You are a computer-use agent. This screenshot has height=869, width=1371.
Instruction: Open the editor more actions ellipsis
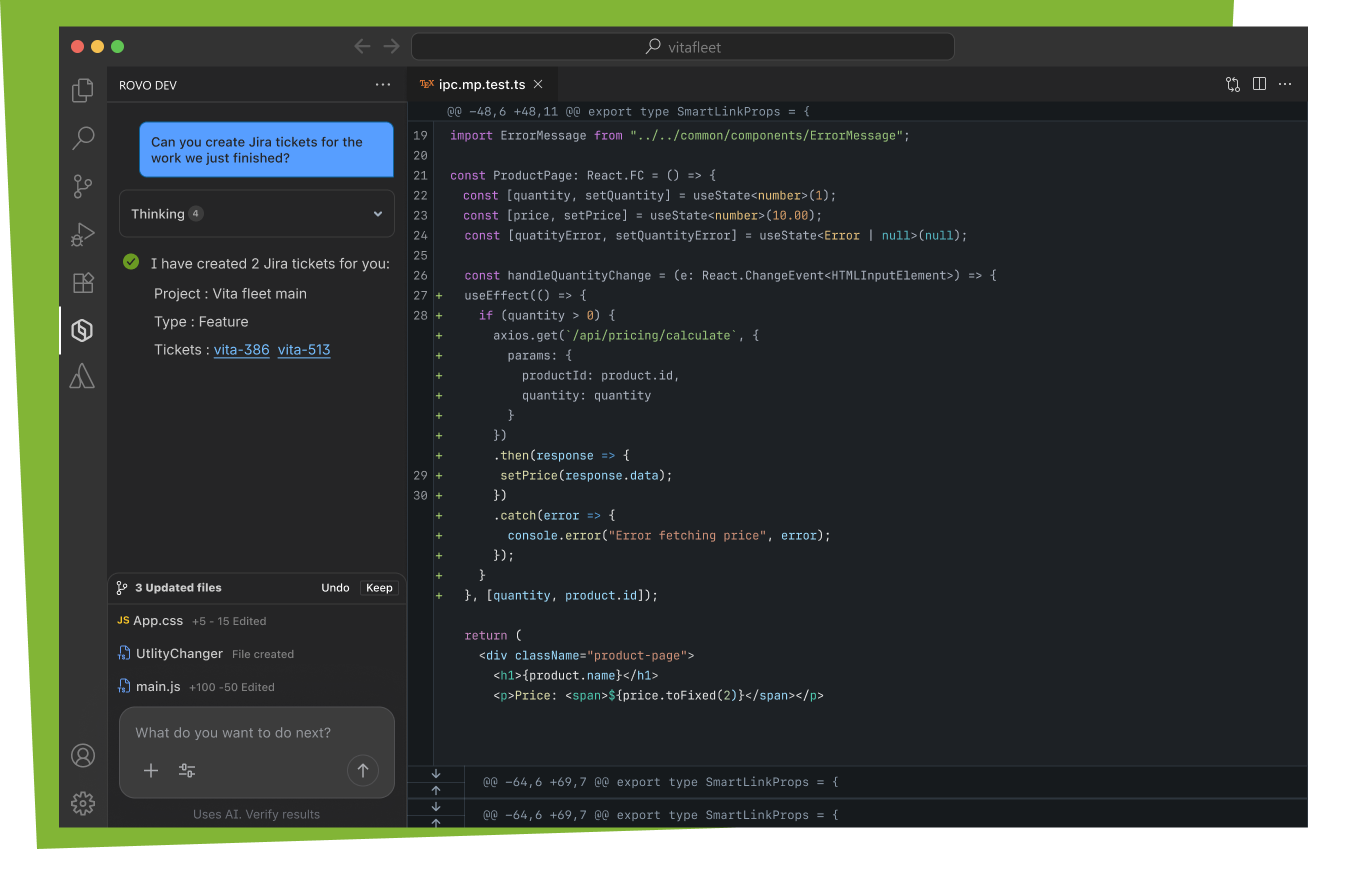click(x=1285, y=84)
